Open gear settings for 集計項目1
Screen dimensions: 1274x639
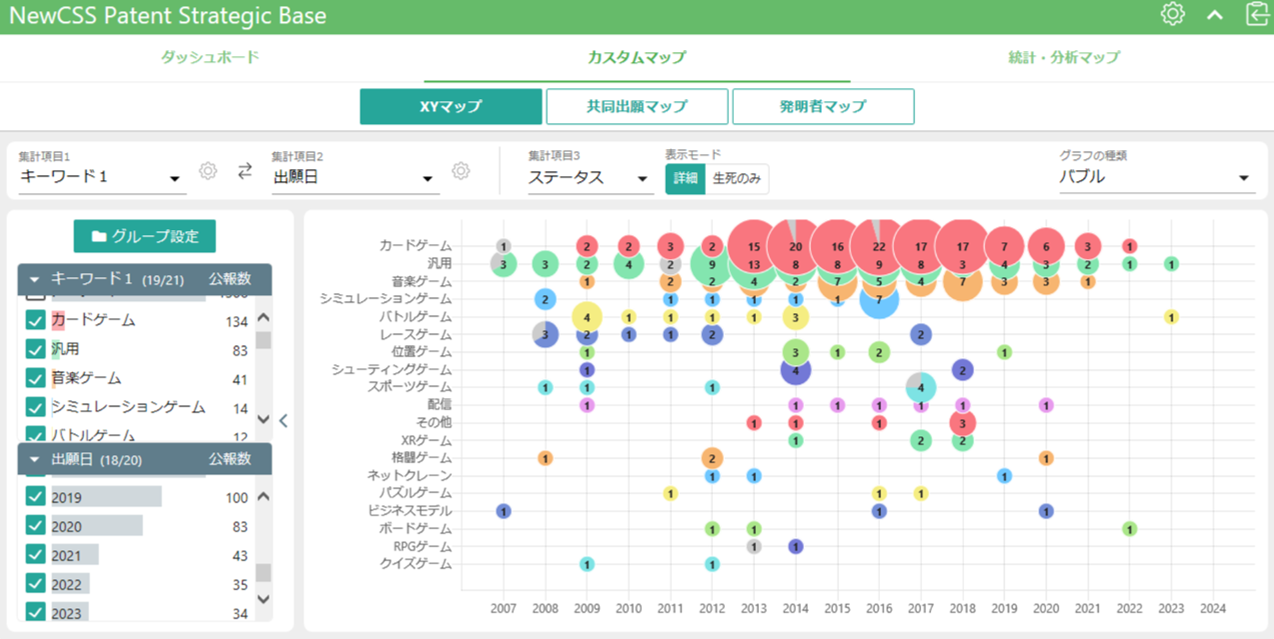[208, 171]
